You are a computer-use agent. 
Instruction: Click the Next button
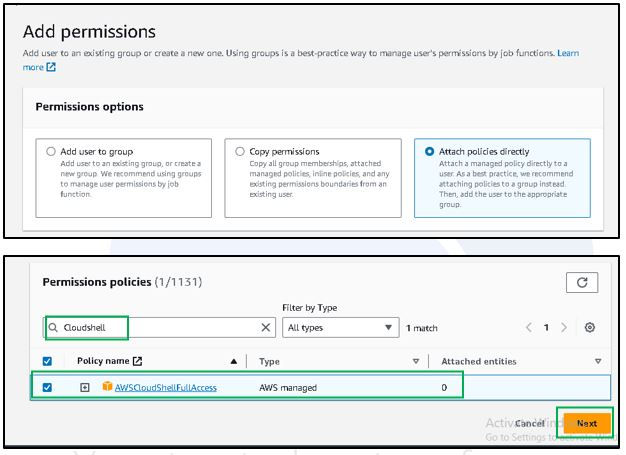pyautogui.click(x=587, y=423)
